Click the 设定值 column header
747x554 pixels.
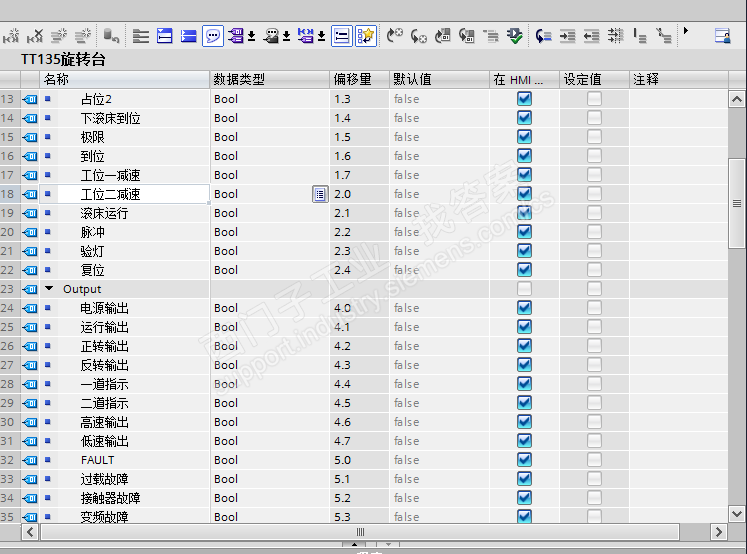[x=594, y=79]
